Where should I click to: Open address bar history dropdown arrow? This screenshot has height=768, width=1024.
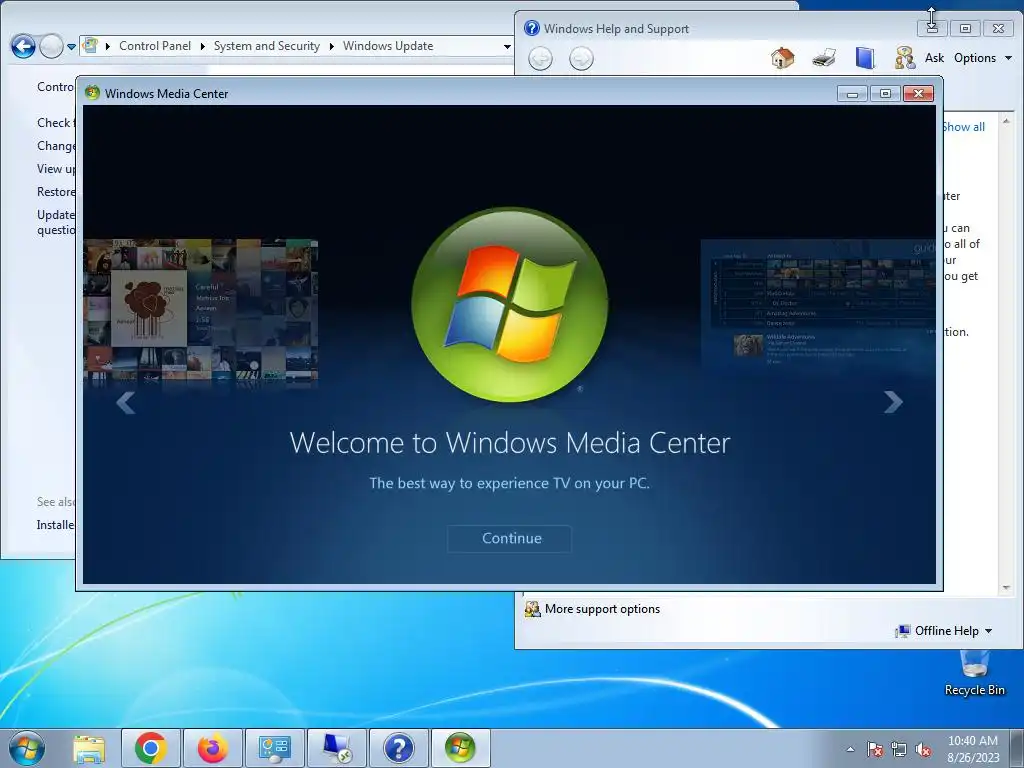pyautogui.click(x=507, y=46)
